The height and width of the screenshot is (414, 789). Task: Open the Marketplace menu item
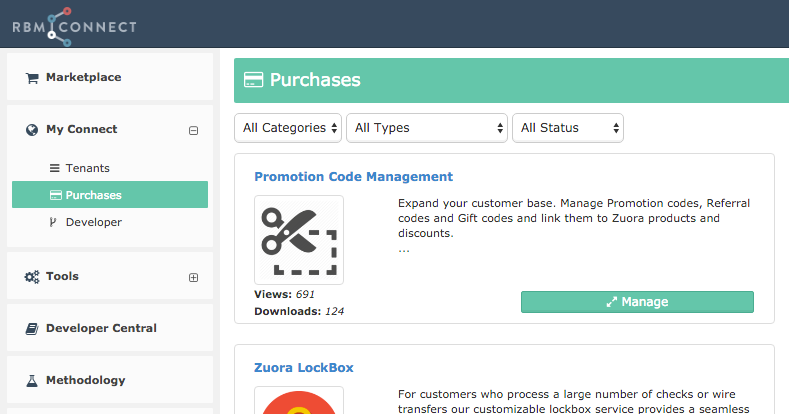tap(110, 77)
